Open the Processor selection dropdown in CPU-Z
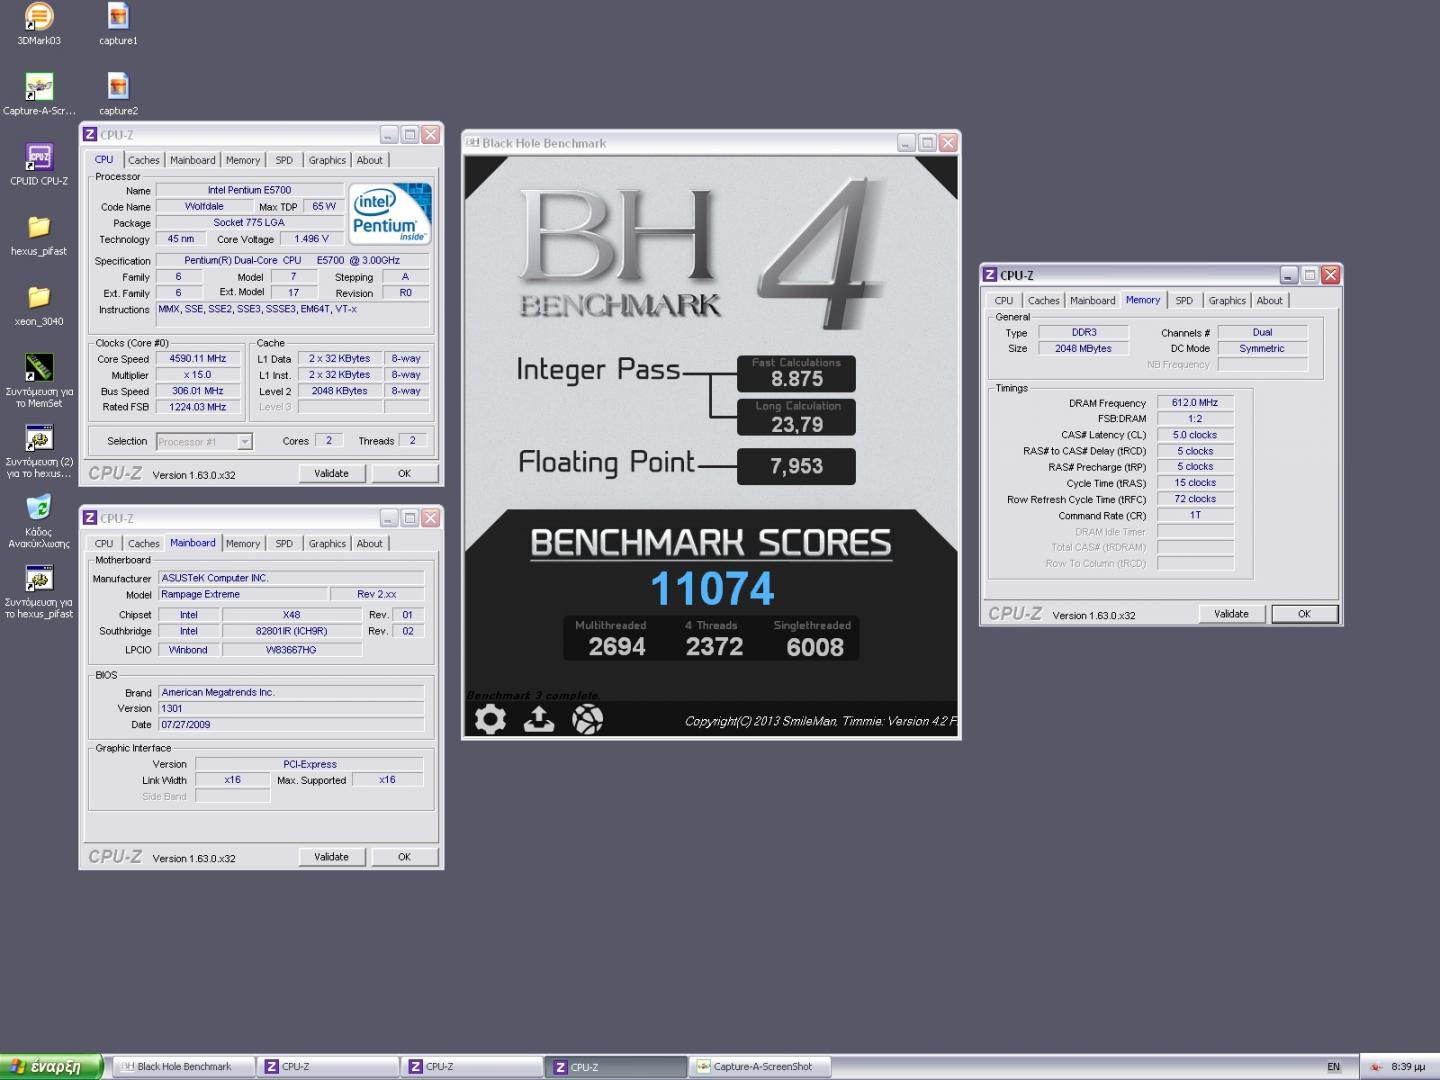Viewport: 1440px width, 1080px height. [x=204, y=441]
